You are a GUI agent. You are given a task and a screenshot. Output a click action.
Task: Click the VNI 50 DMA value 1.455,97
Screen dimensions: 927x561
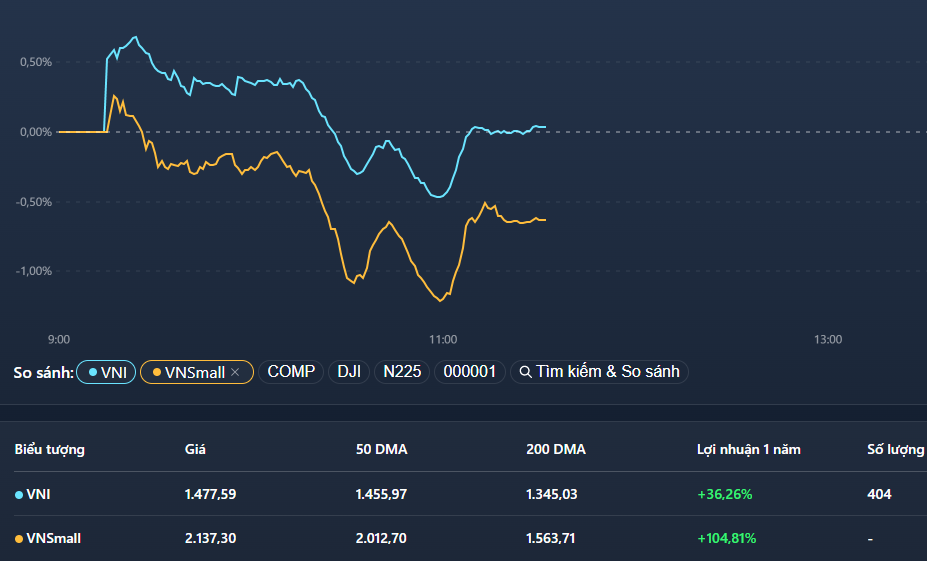(381, 494)
